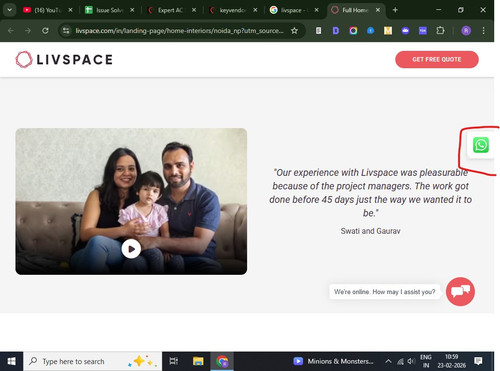Open a new browser tab
This screenshot has height=371, width=500.
point(395,10)
